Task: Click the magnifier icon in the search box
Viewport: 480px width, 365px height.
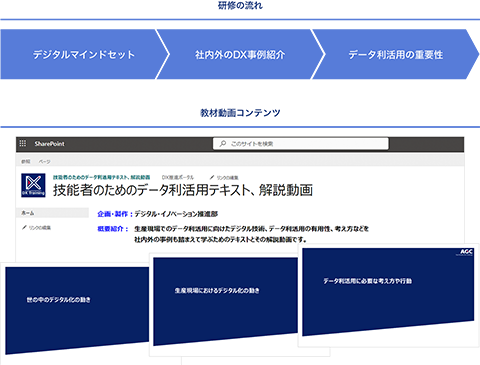Action: (222, 144)
